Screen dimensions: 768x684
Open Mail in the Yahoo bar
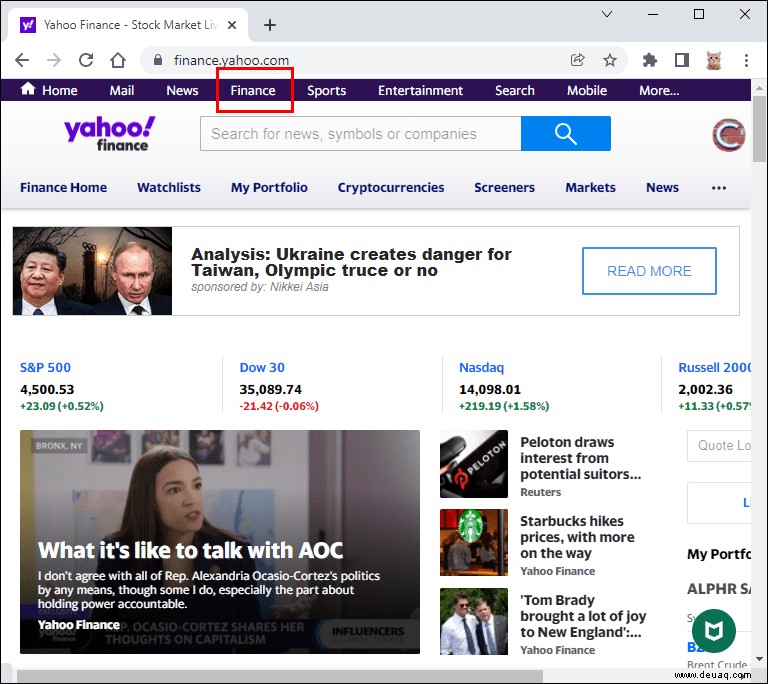pos(121,91)
